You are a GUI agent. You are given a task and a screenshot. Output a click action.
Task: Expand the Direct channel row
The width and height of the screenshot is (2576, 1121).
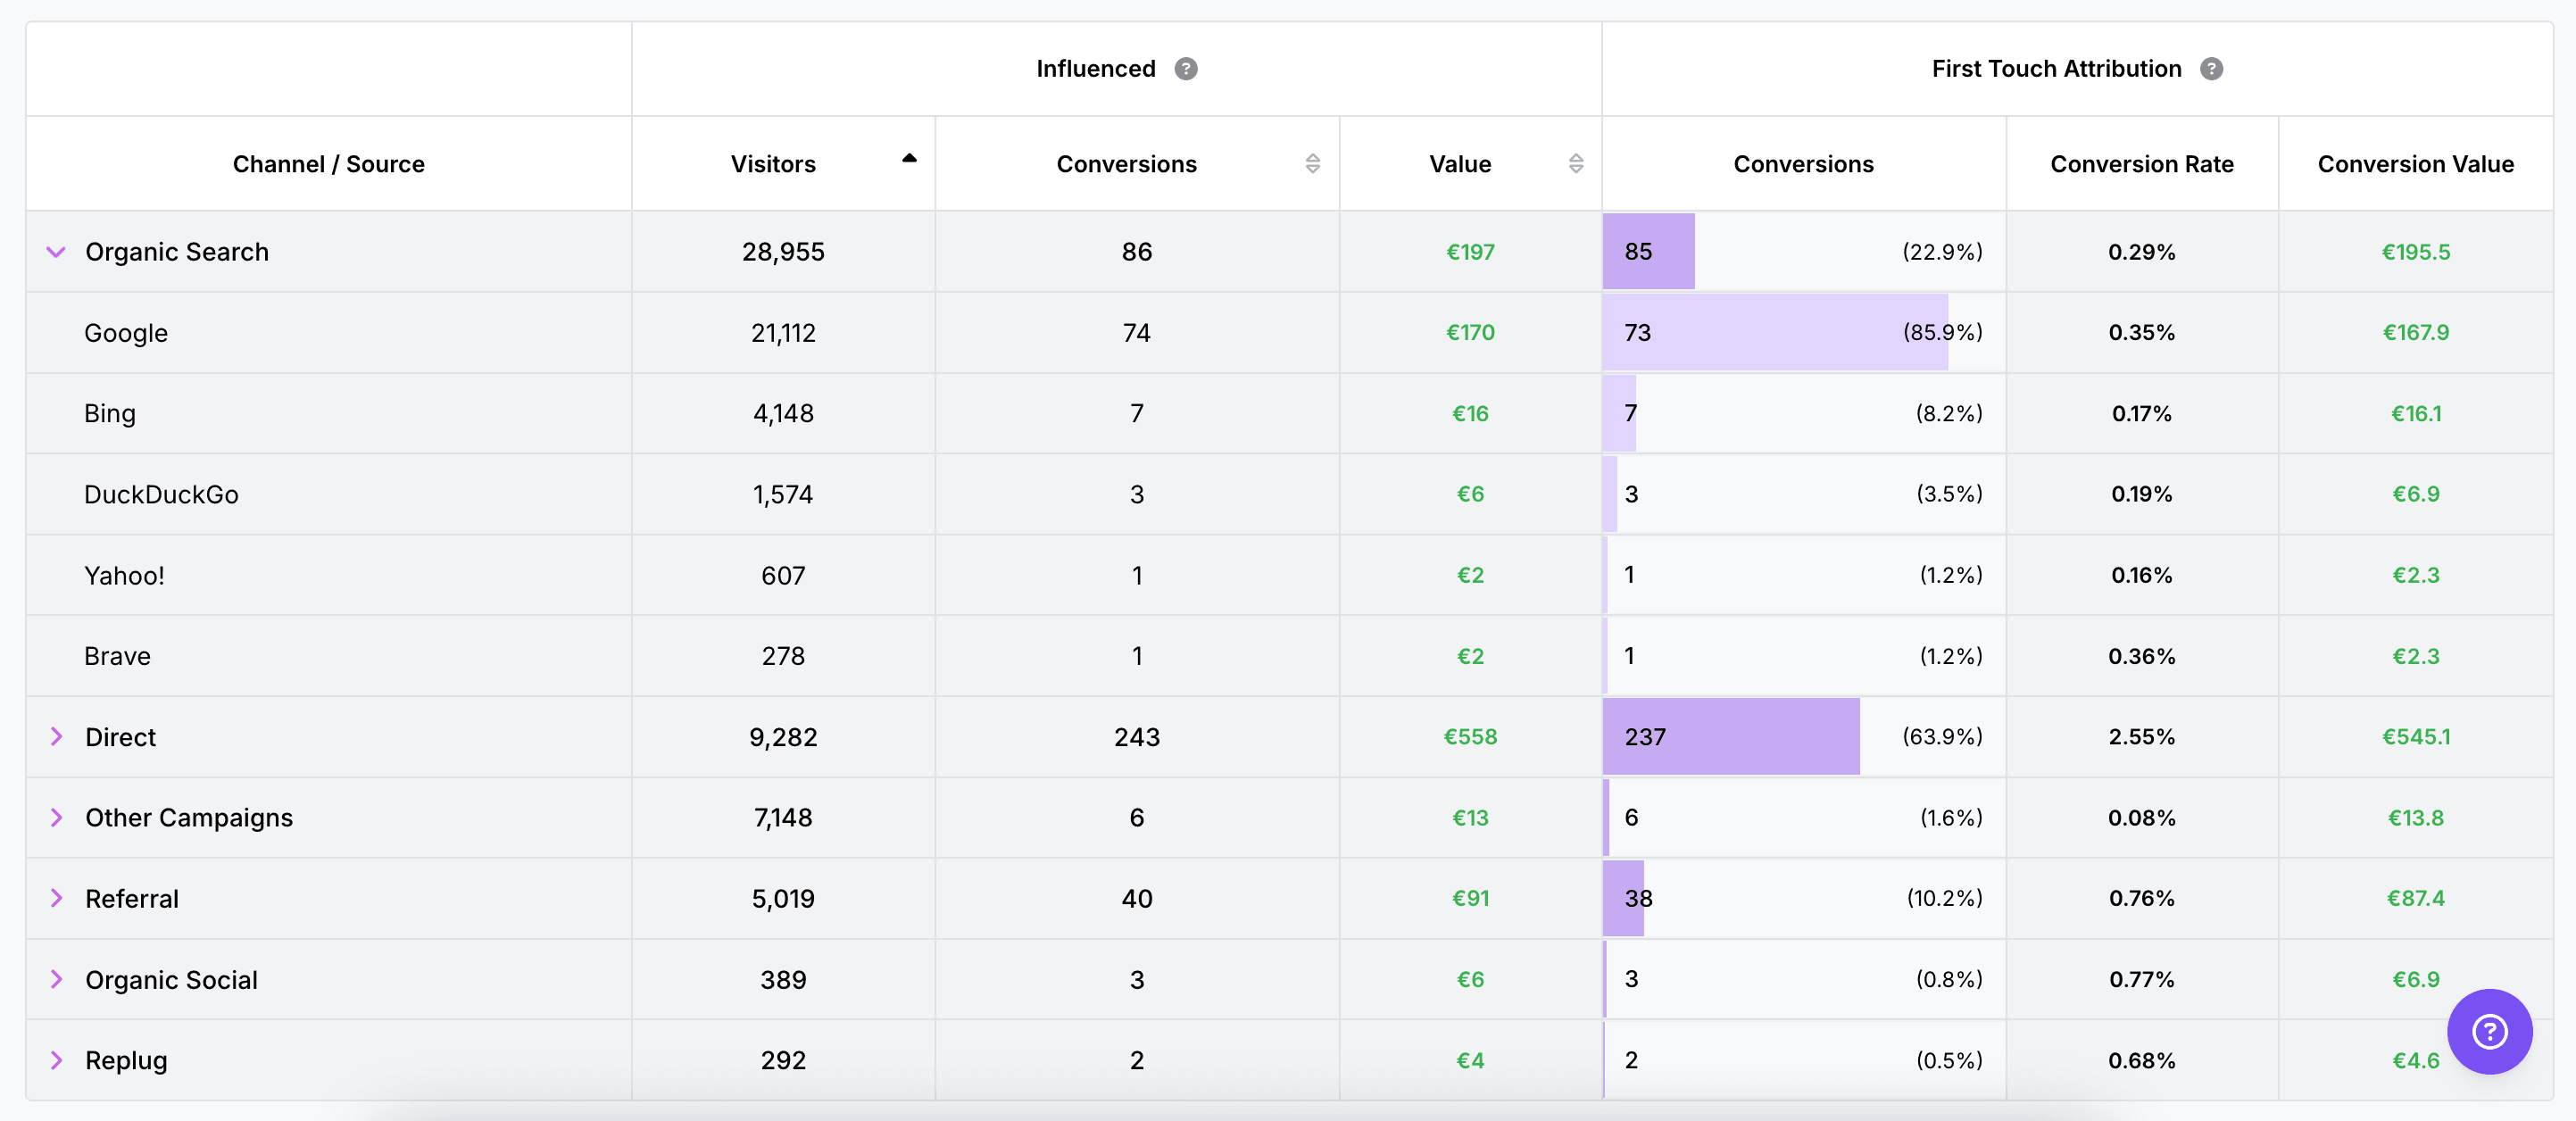pyautogui.click(x=56, y=737)
